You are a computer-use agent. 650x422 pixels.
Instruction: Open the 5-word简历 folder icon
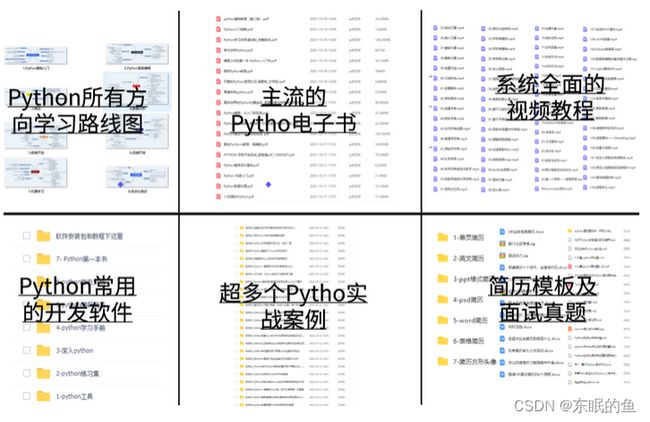(x=443, y=320)
